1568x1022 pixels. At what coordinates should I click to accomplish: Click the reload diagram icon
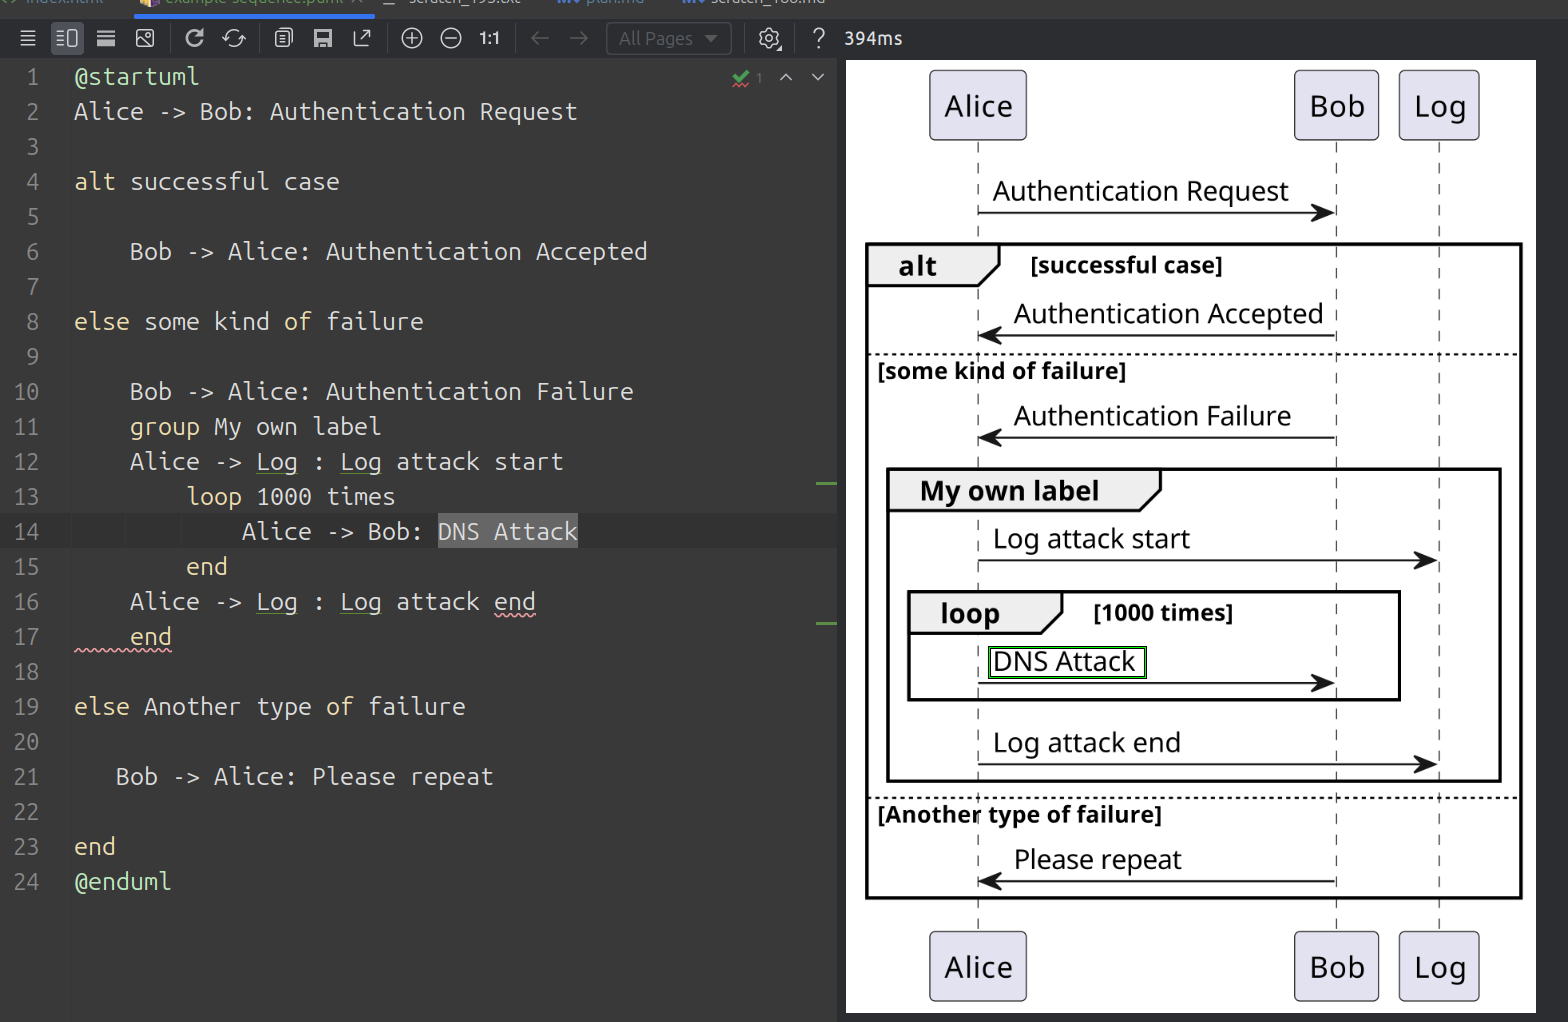coord(194,38)
